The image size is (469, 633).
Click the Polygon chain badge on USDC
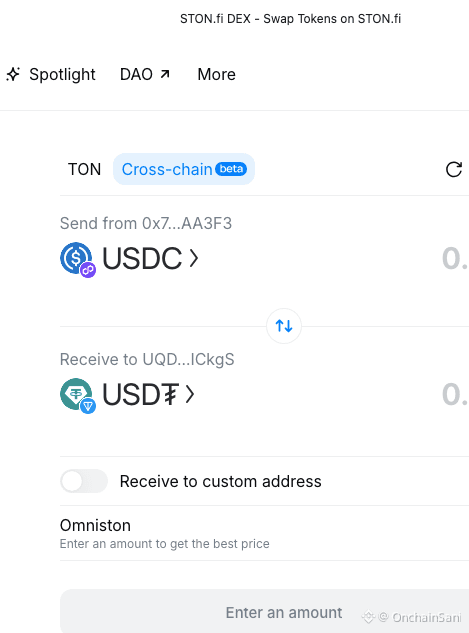[x=88, y=270]
